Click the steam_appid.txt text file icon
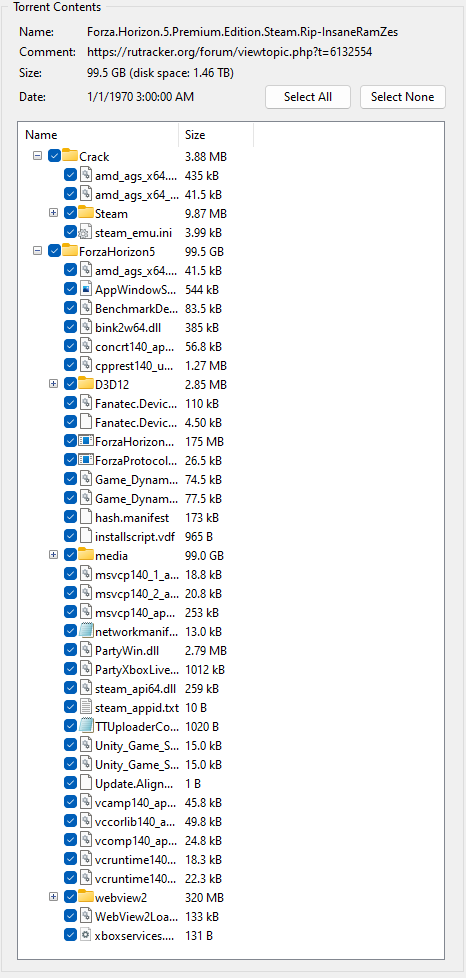 click(x=86, y=707)
